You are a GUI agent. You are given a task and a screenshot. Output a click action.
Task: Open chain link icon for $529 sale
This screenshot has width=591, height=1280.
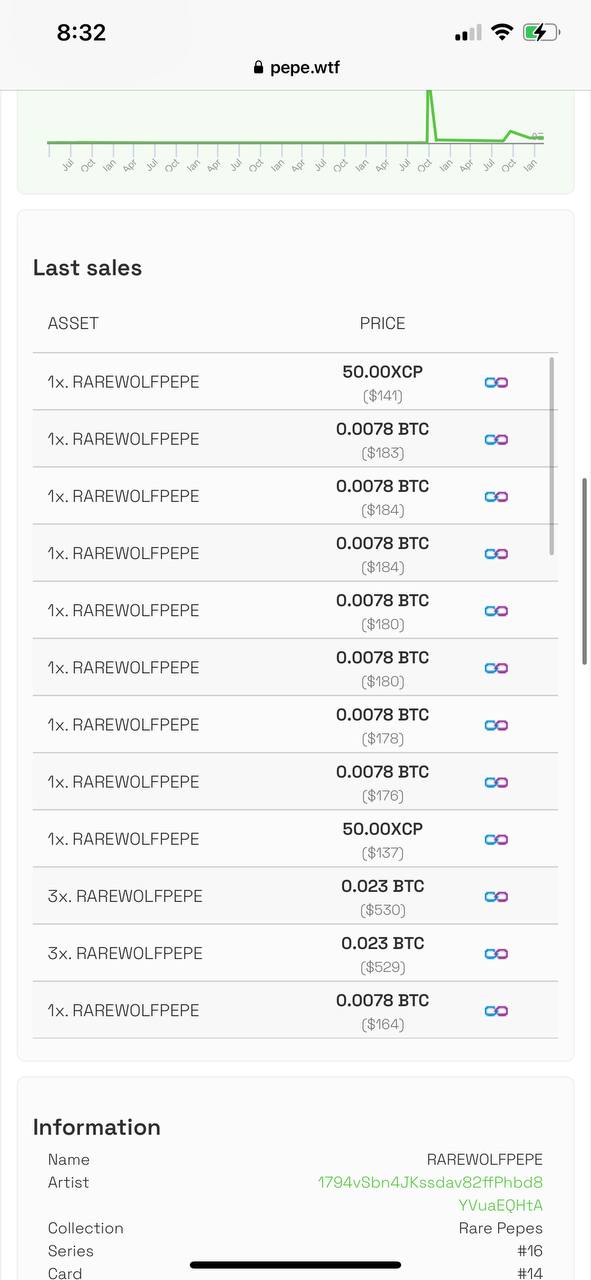tap(496, 953)
